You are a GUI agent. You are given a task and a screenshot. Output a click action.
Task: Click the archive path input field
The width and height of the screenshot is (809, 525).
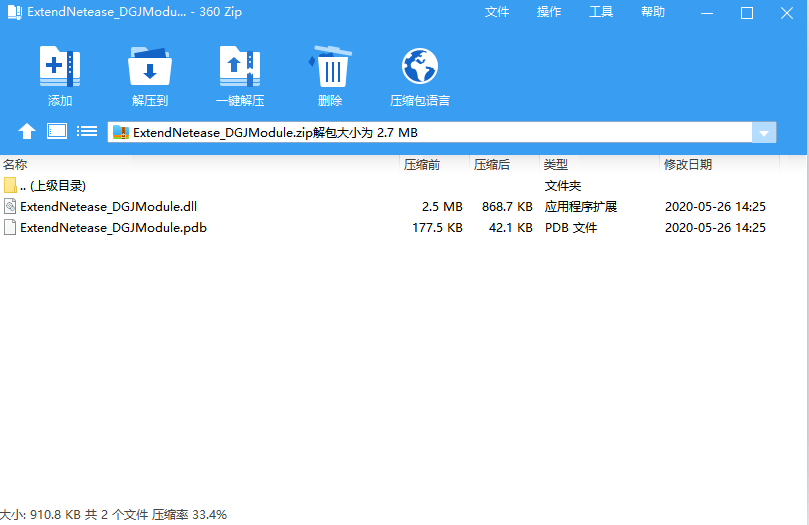(430, 133)
